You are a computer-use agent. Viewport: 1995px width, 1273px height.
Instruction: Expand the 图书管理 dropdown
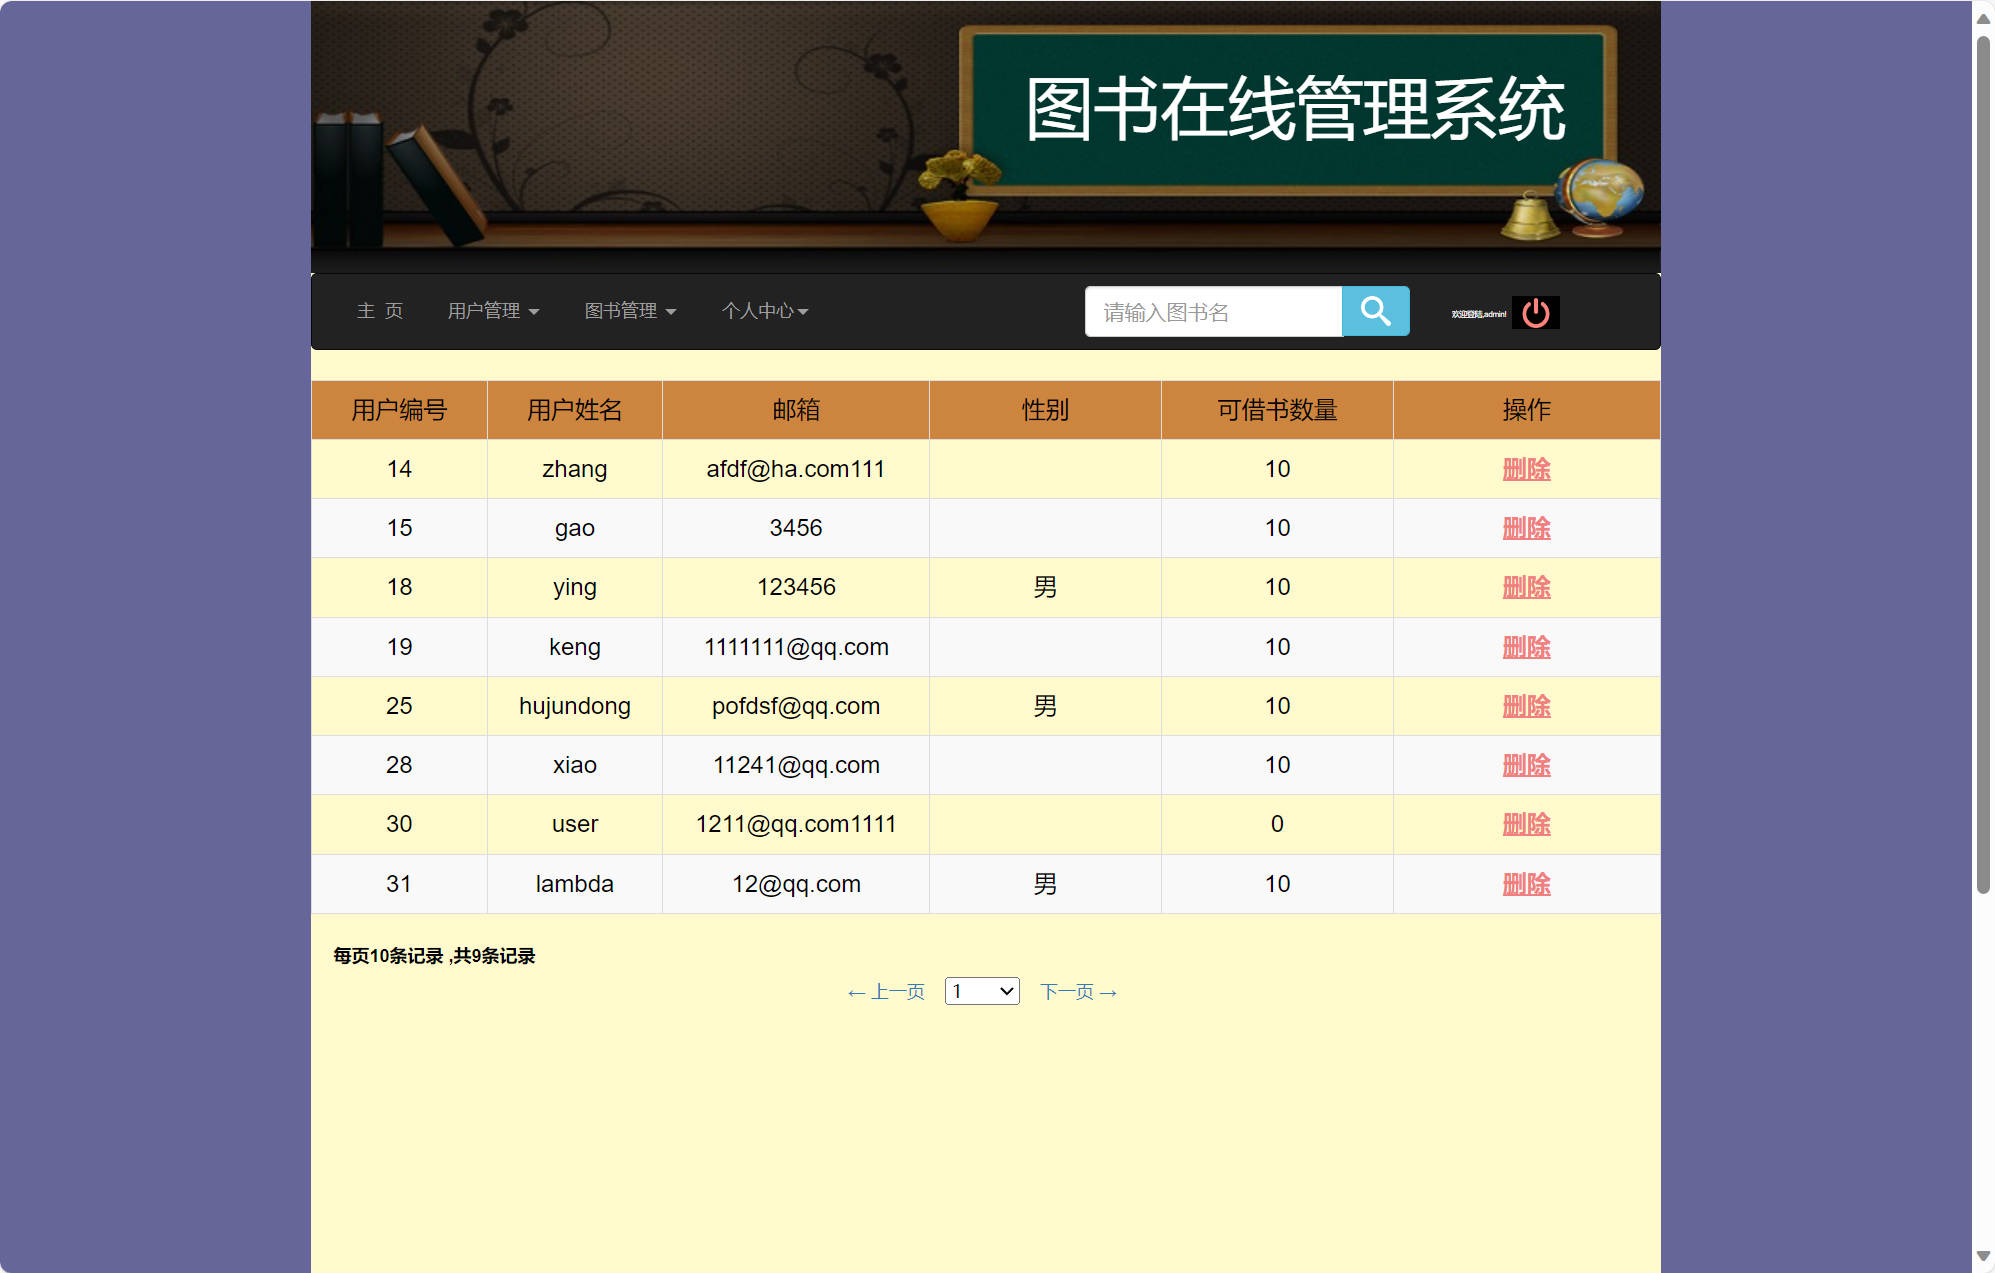630,311
